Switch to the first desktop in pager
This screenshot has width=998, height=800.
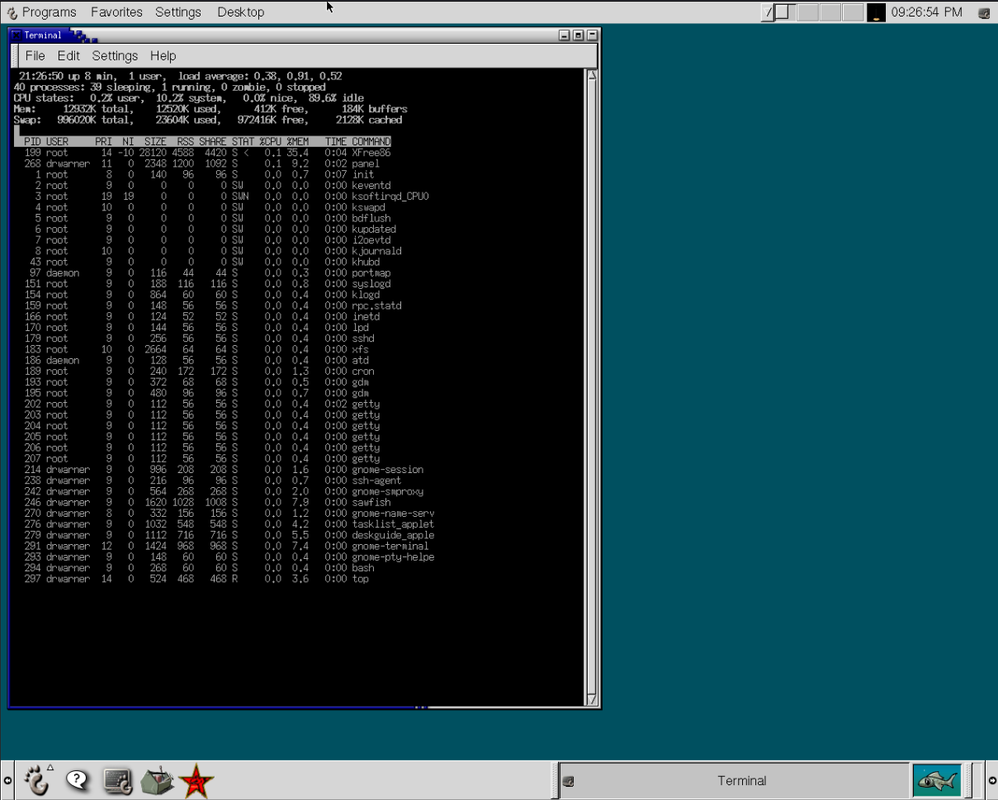point(785,12)
